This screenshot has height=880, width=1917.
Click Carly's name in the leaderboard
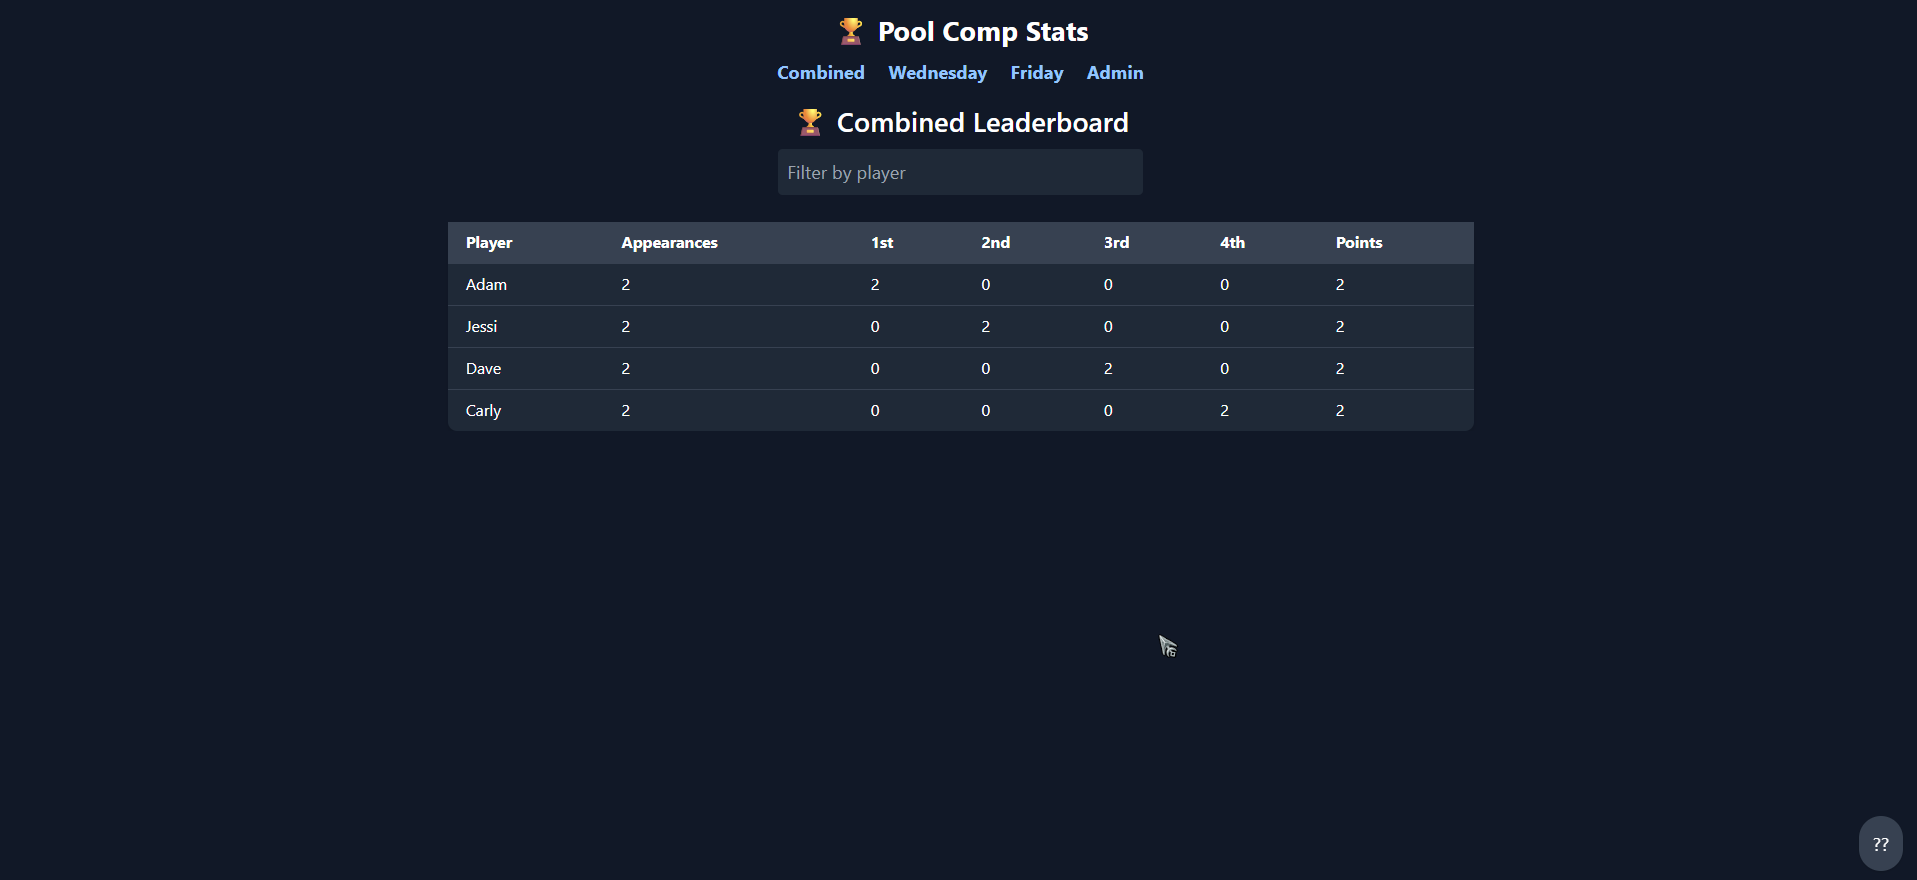tap(483, 411)
